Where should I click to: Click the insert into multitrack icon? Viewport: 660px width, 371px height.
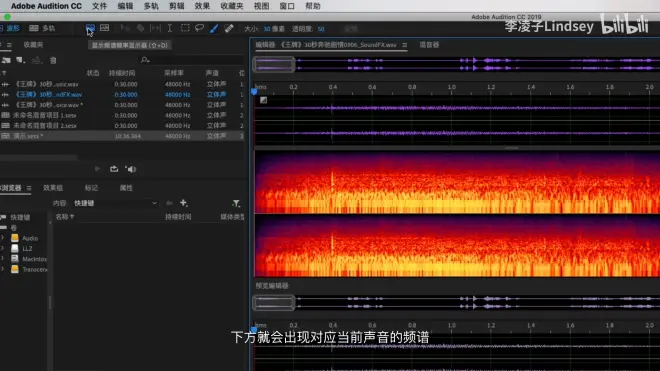37,60
